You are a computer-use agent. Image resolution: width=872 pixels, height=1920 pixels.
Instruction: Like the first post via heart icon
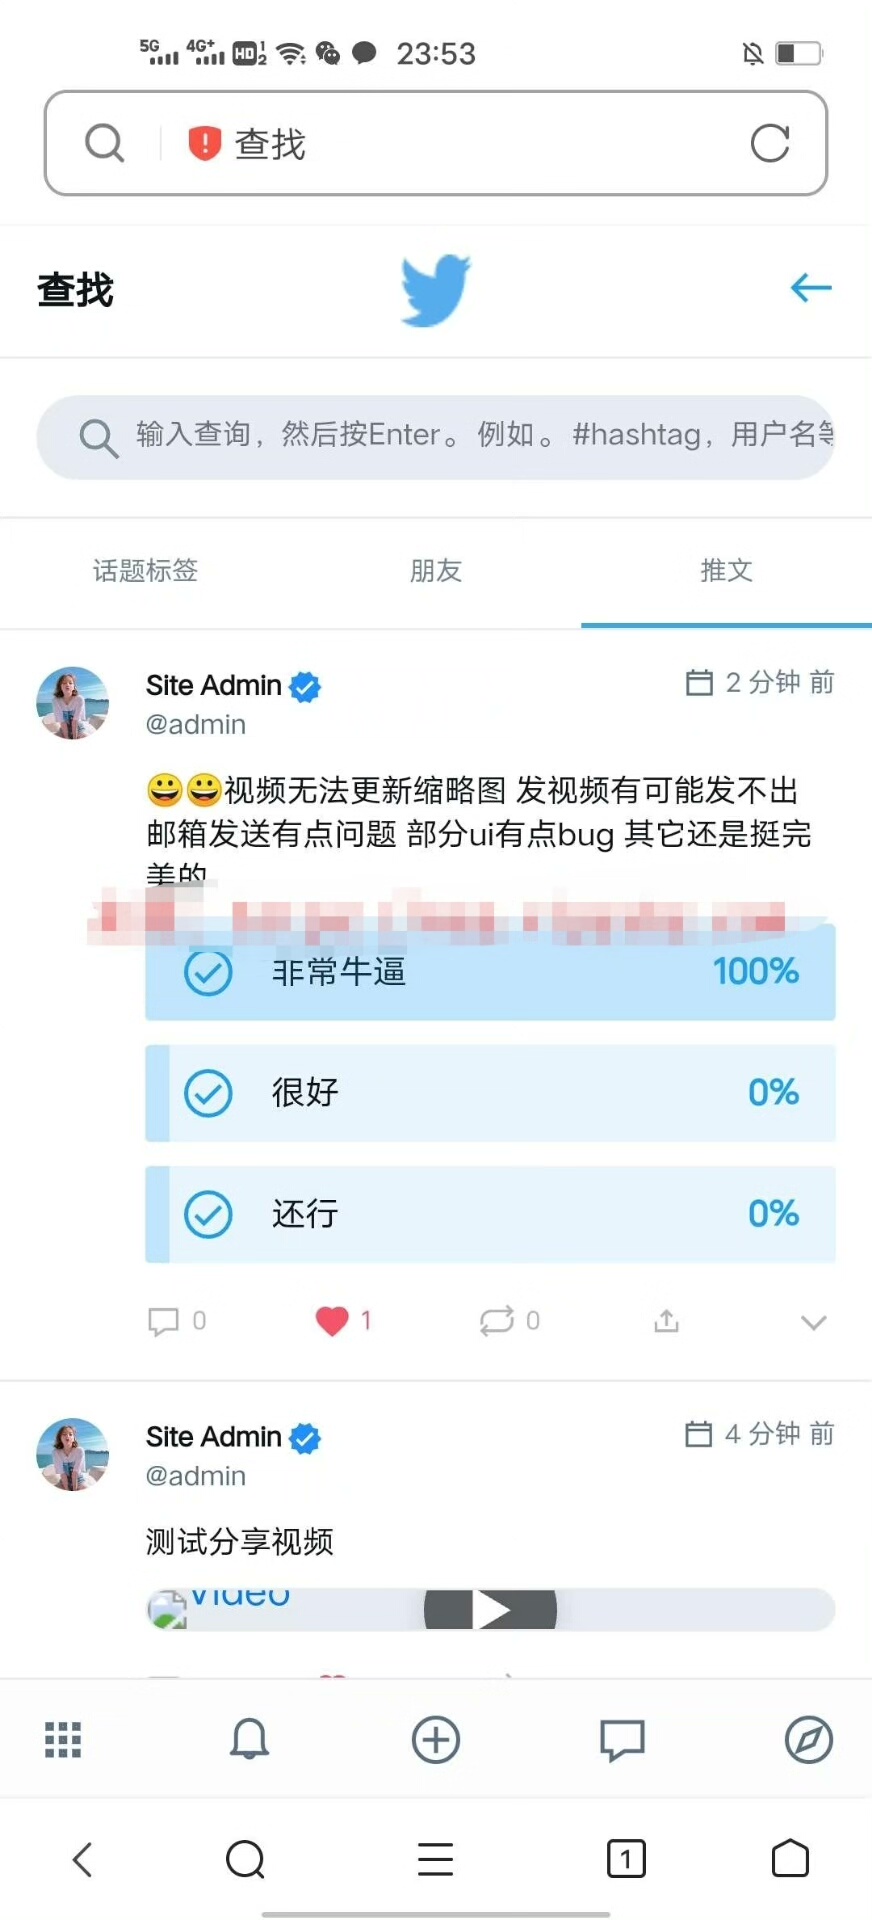[x=332, y=1321]
